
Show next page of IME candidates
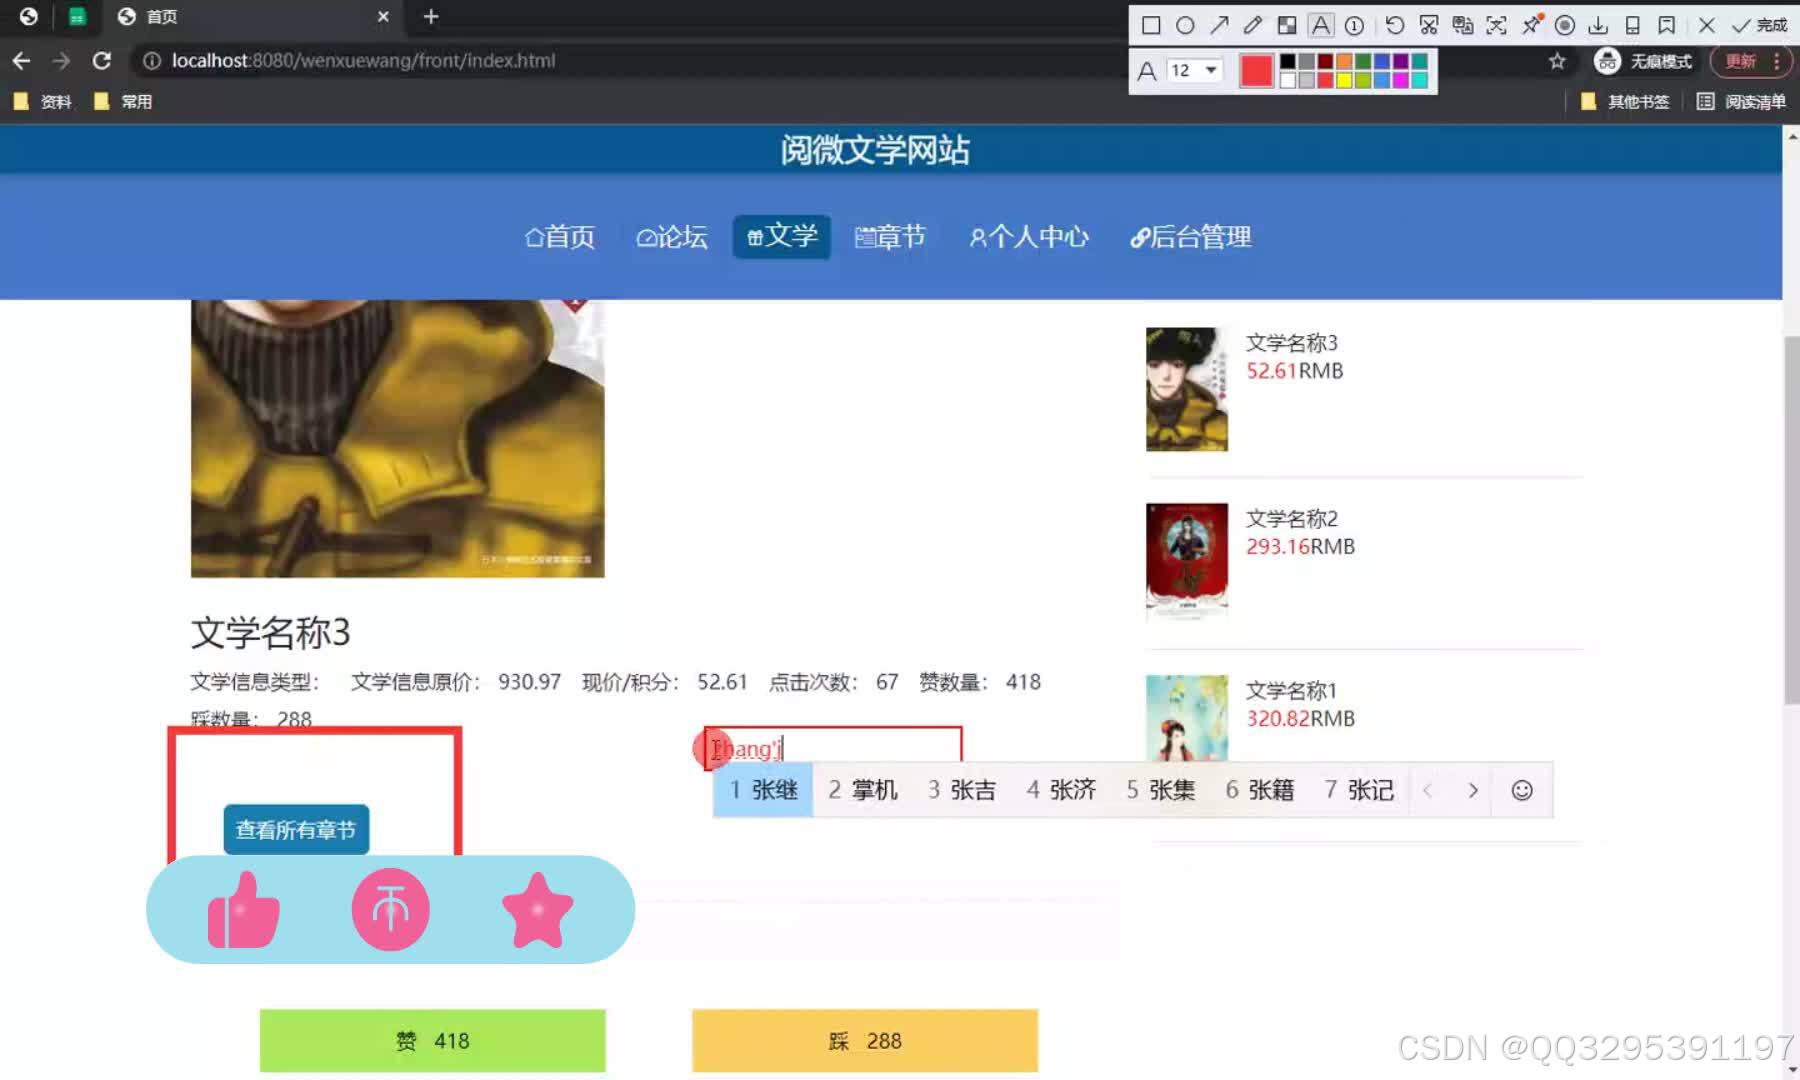pyautogui.click(x=1472, y=790)
